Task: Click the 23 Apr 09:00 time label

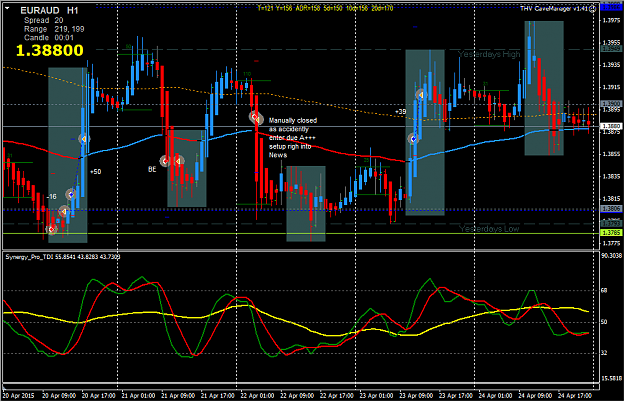Action: (x=416, y=396)
